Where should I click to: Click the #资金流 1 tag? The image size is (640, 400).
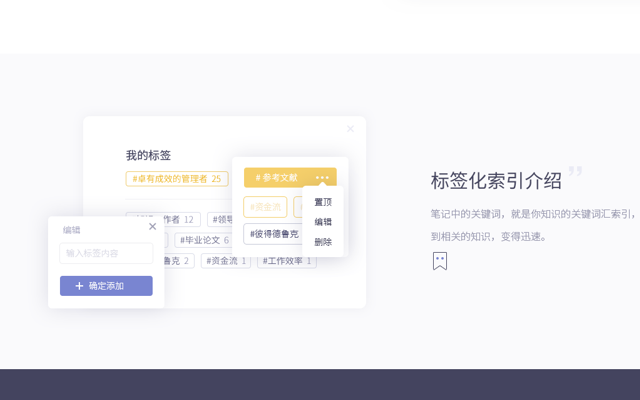point(226,261)
